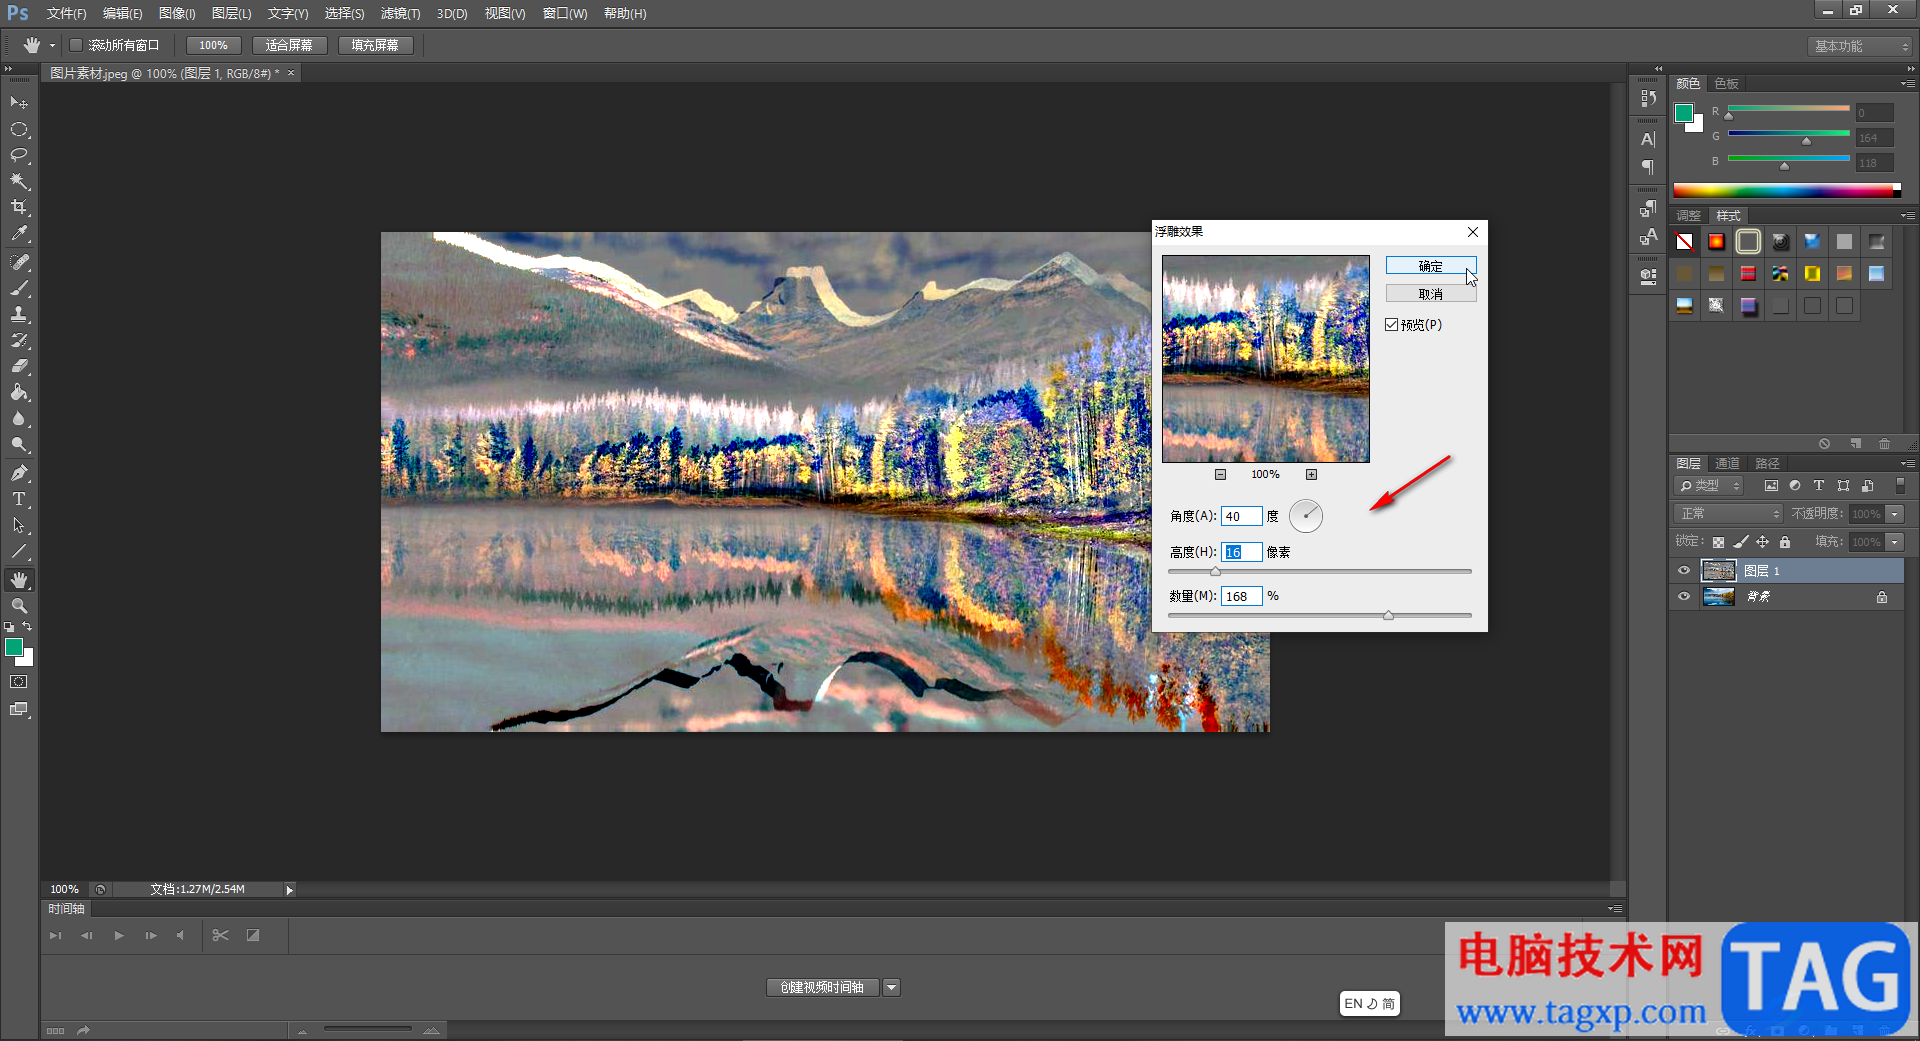Select the Lasso tool

tap(19, 156)
